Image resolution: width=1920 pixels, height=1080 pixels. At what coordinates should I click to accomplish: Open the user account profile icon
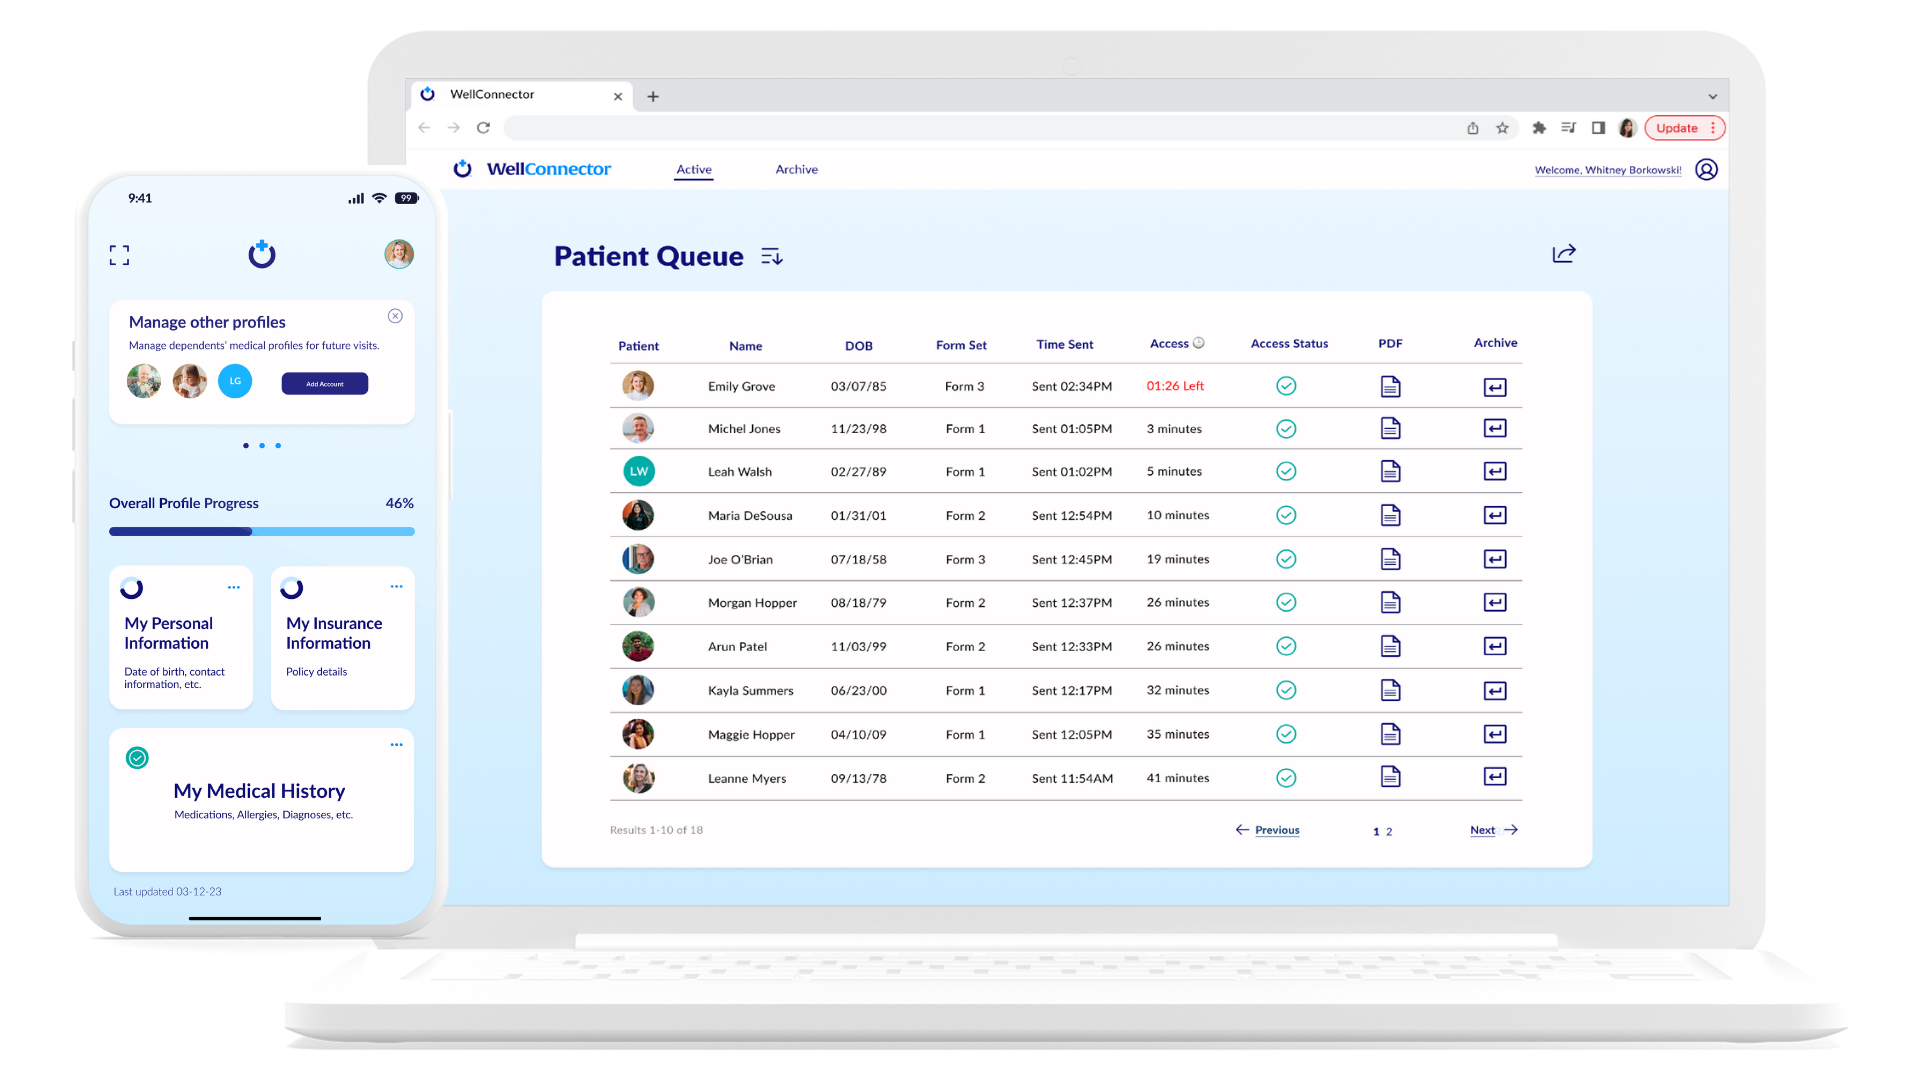pyautogui.click(x=1707, y=170)
